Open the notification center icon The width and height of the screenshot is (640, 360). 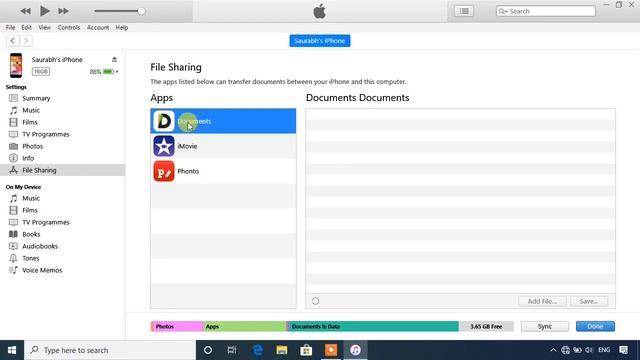pos(623,350)
